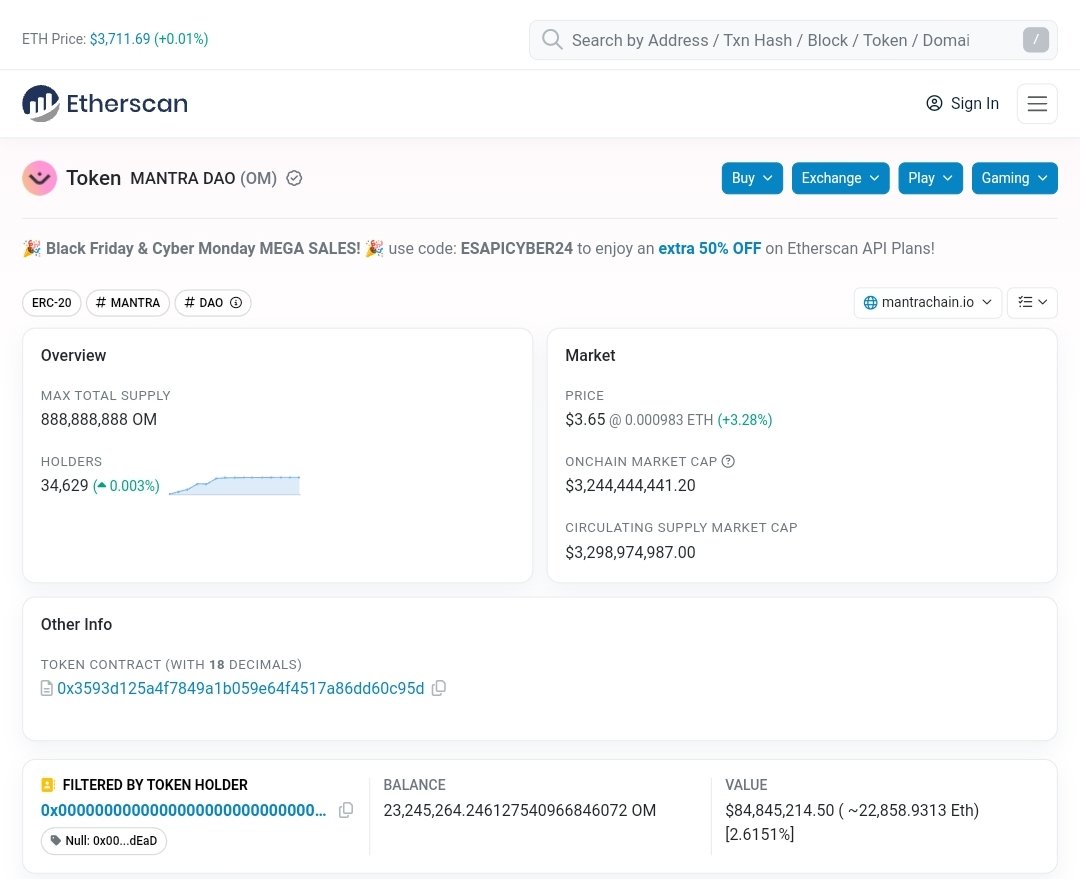Click the ESAPICYBER24 promo code text
The image size is (1080, 879).
517,249
